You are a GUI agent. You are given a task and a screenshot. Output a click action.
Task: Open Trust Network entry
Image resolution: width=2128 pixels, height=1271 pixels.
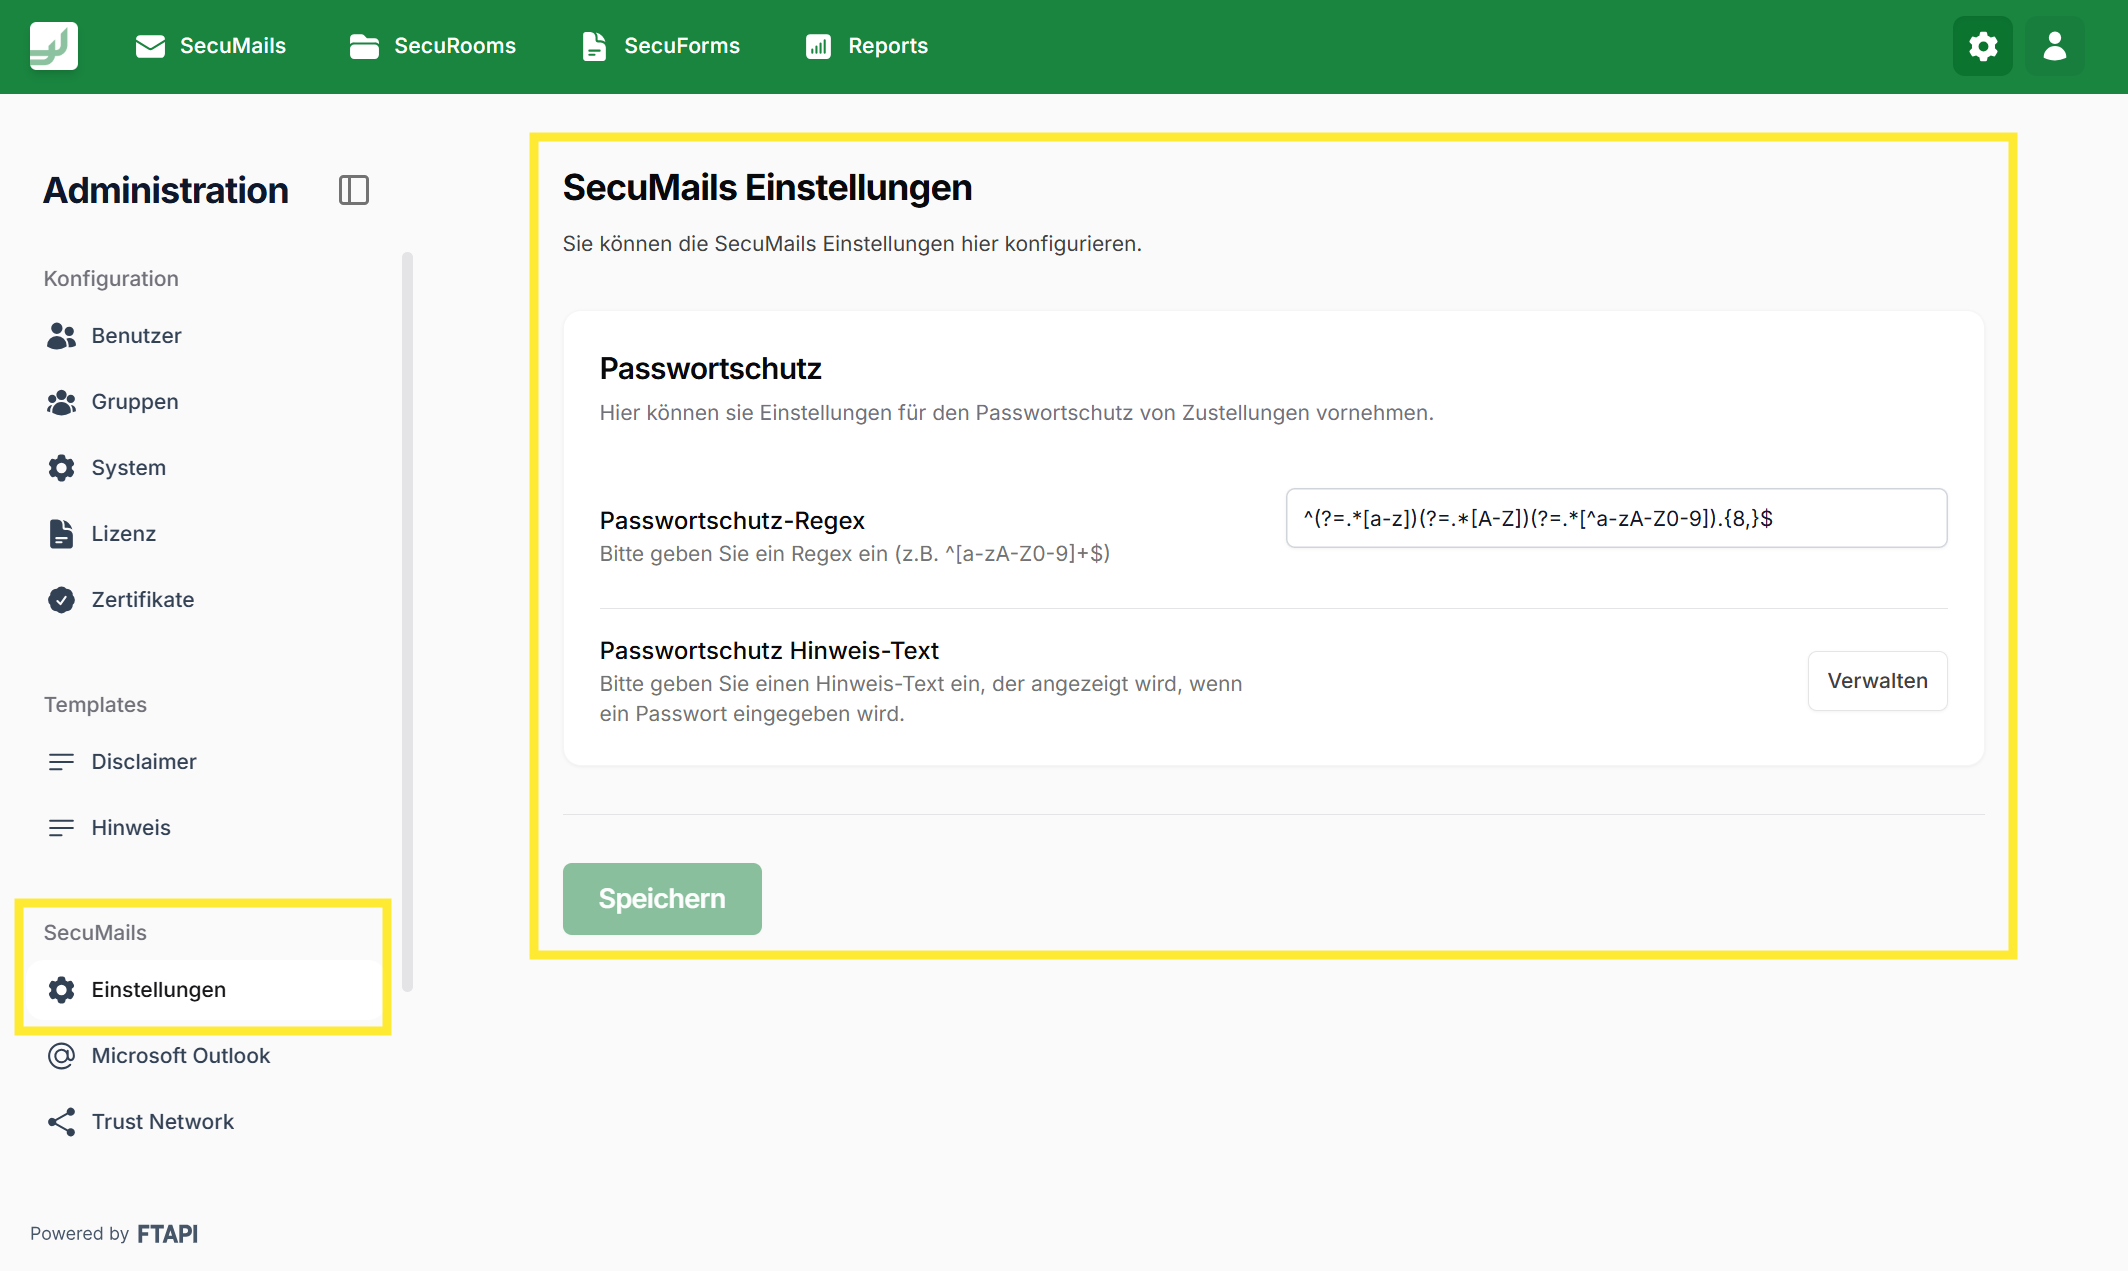162,1122
